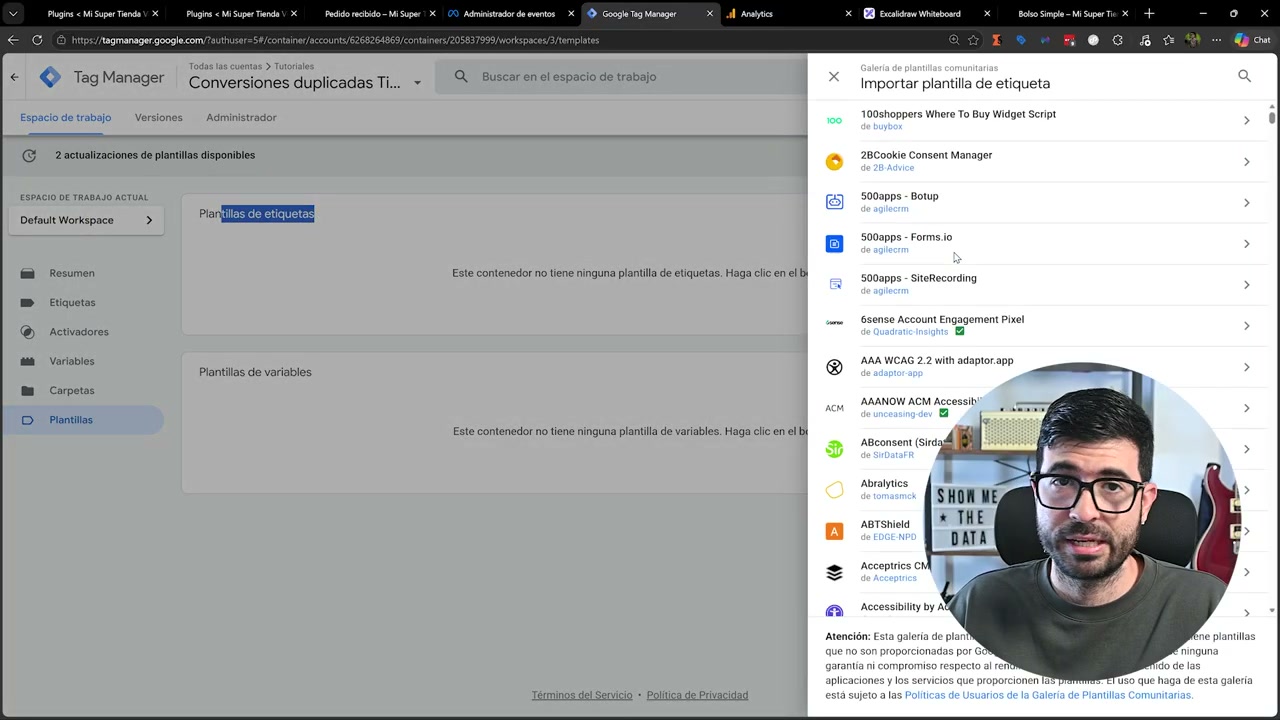
Task: Open the browser profile avatar
Action: [x=1192, y=40]
